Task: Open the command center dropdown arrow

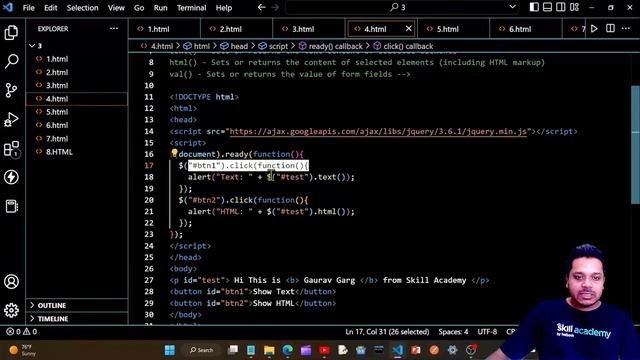Action: (512, 7)
